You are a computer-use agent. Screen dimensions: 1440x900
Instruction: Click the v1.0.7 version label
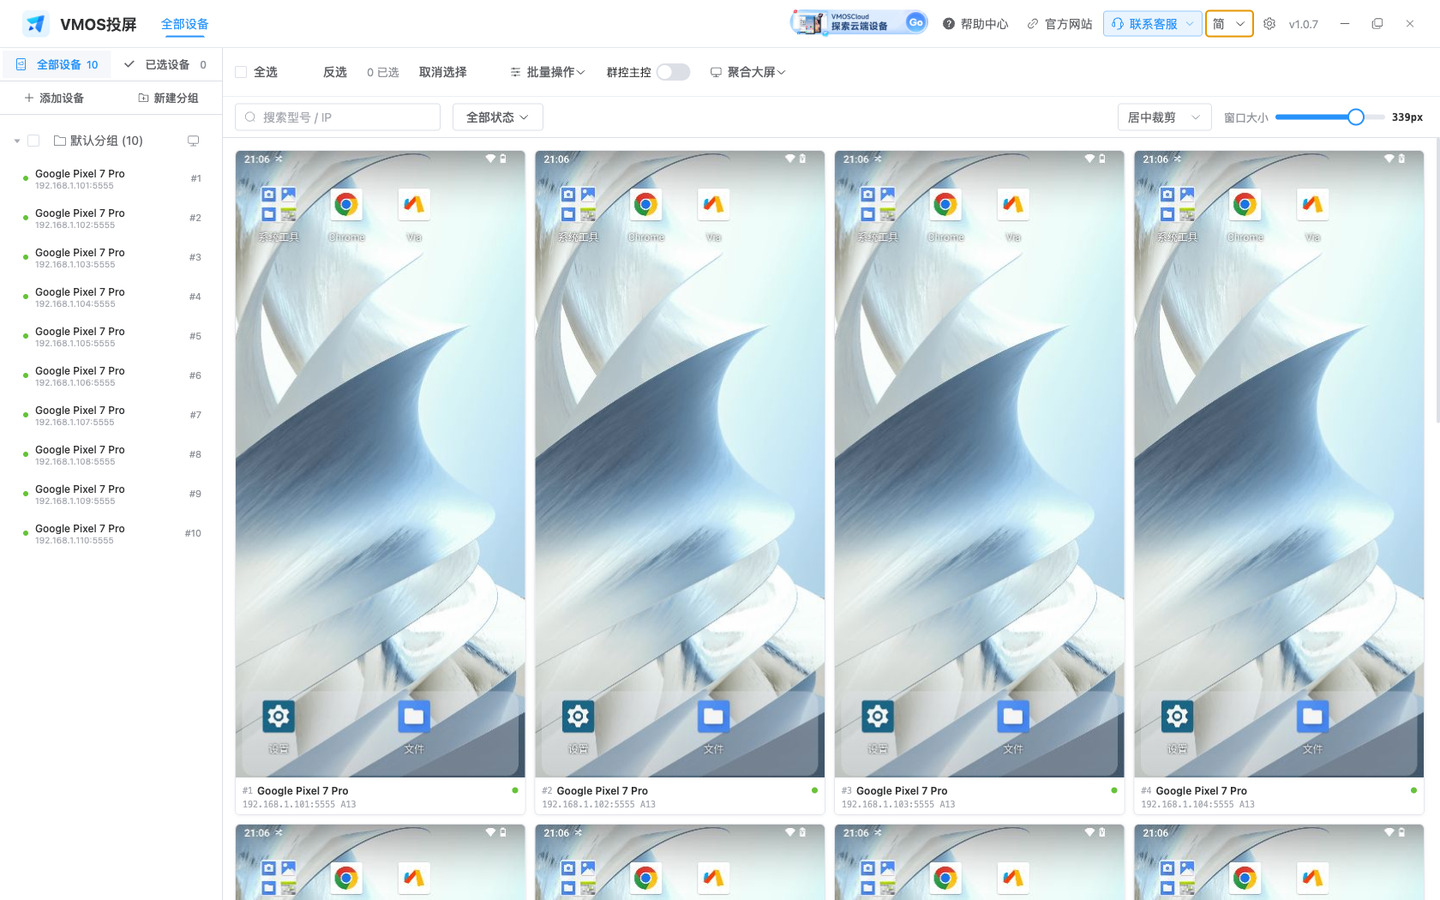tap(1303, 24)
